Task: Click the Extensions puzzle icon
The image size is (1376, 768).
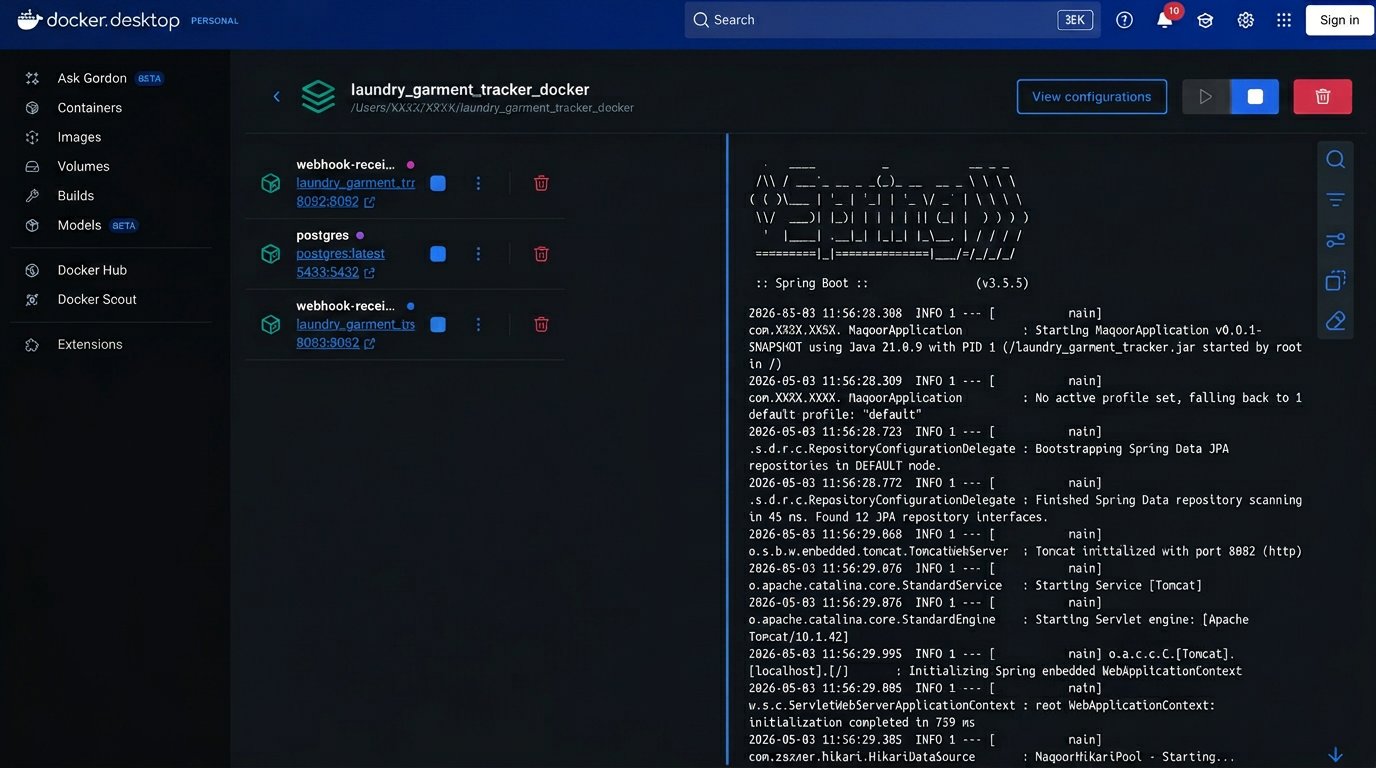Action: click(32, 344)
